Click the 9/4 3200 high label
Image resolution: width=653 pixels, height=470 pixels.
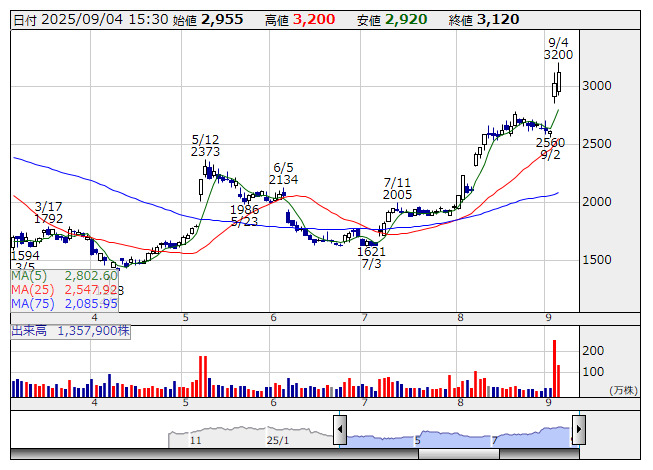(558, 49)
